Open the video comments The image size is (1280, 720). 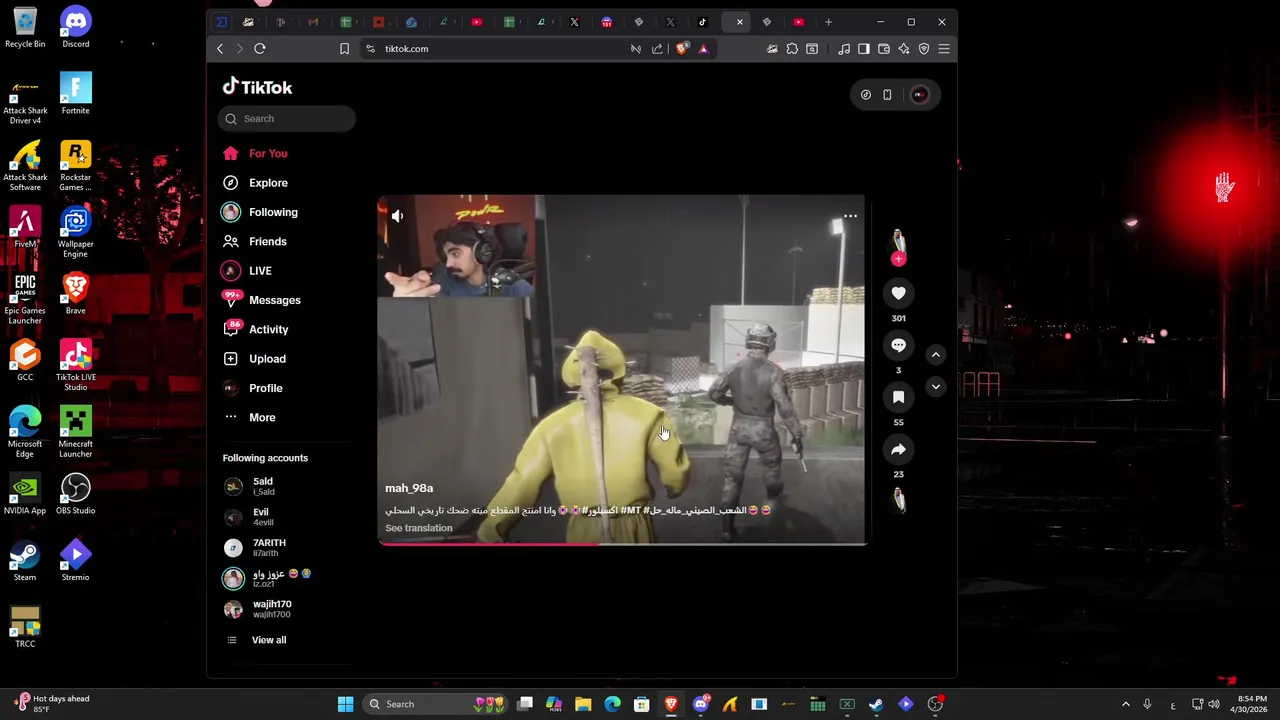[x=898, y=345]
